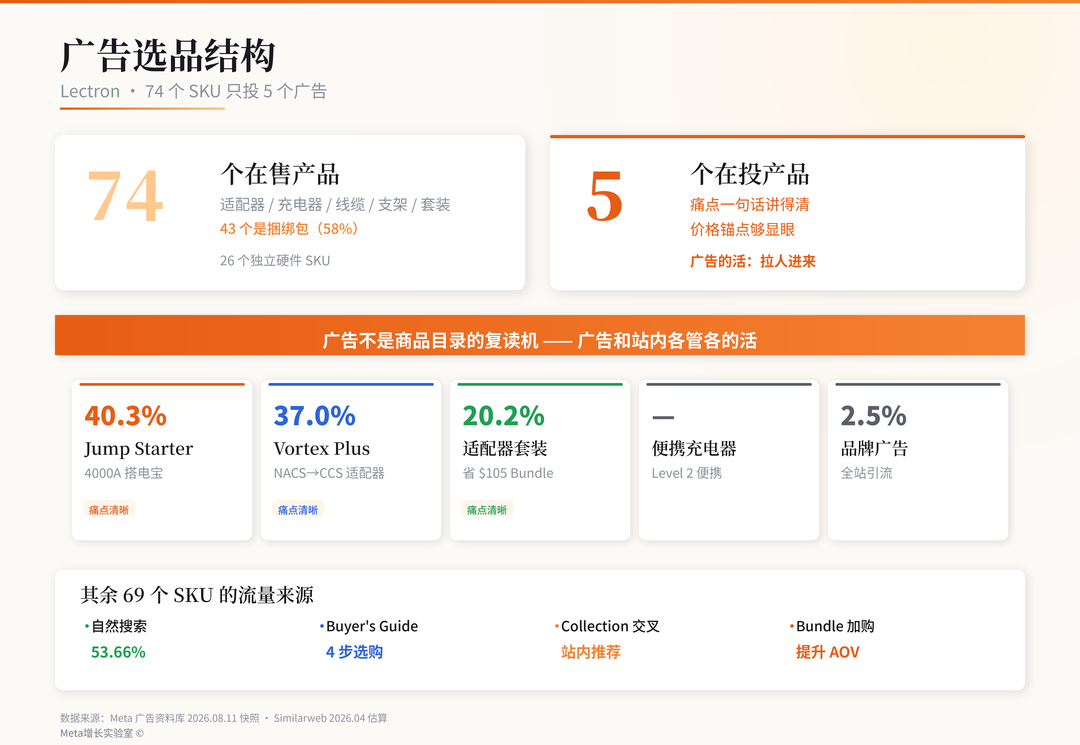The height and width of the screenshot is (745, 1080).
Task: Click the 'Collection 交叉' label
Action: click(x=610, y=626)
